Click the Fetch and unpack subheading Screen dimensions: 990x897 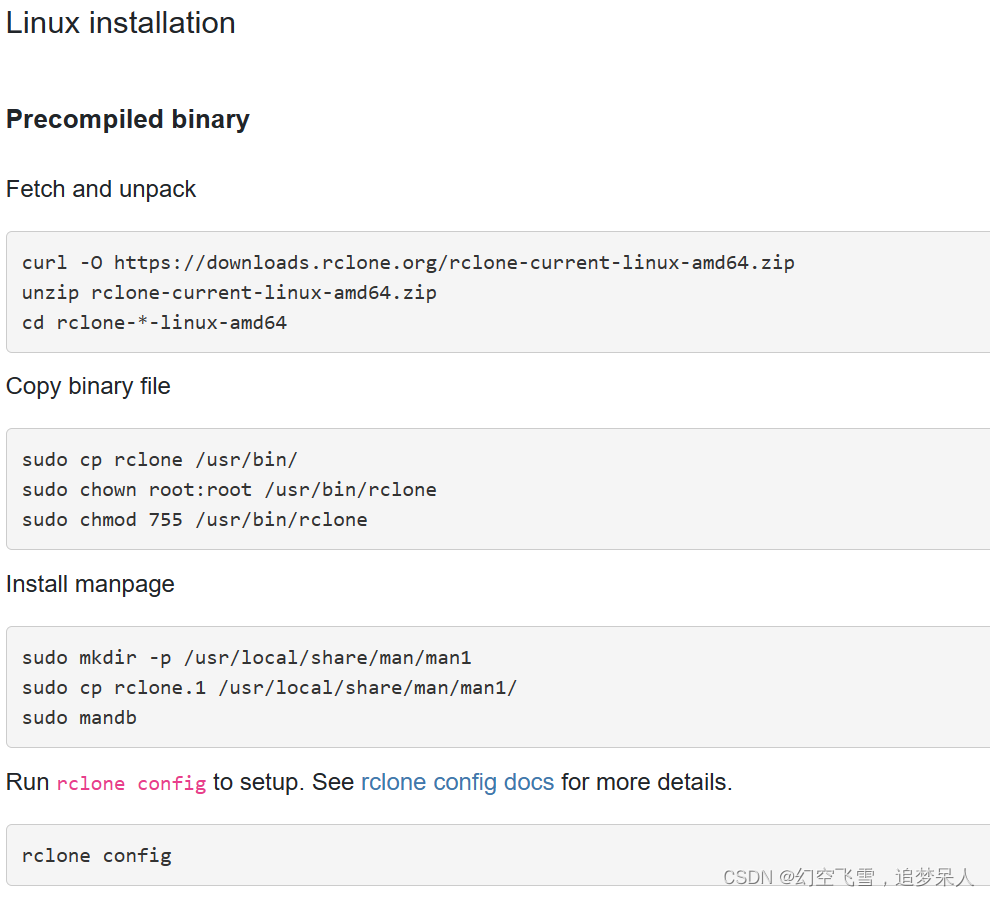100,189
